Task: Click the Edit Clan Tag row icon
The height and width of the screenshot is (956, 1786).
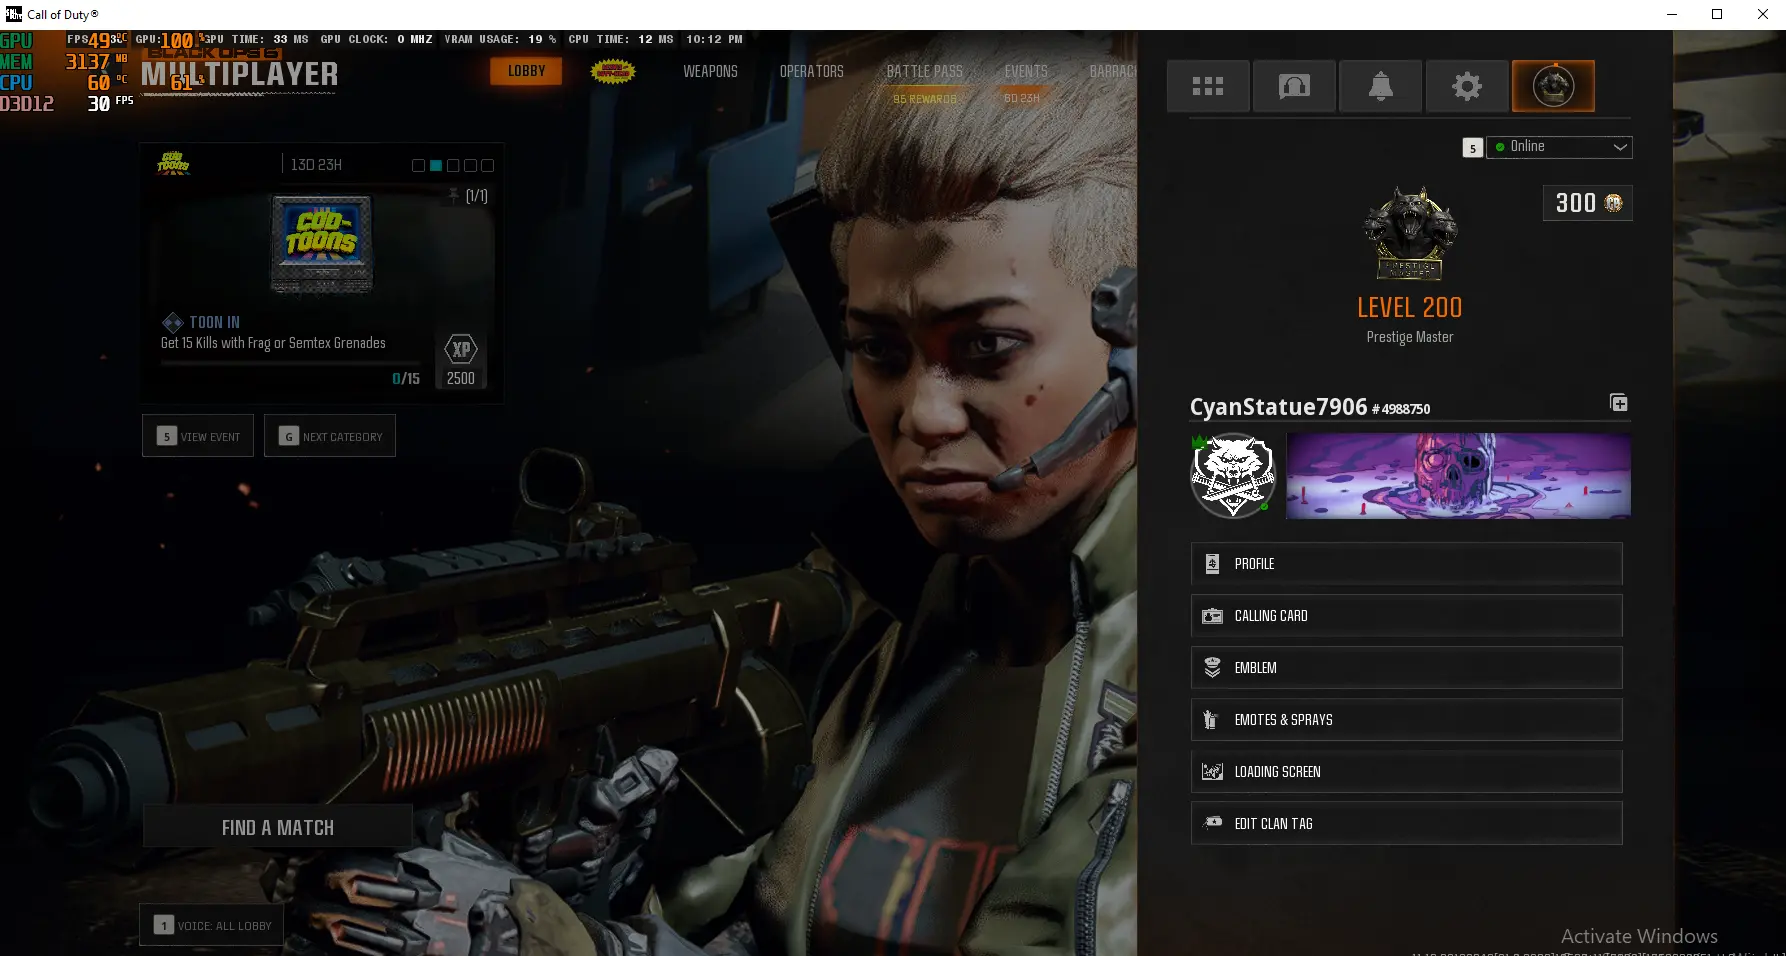Action: 1213,823
